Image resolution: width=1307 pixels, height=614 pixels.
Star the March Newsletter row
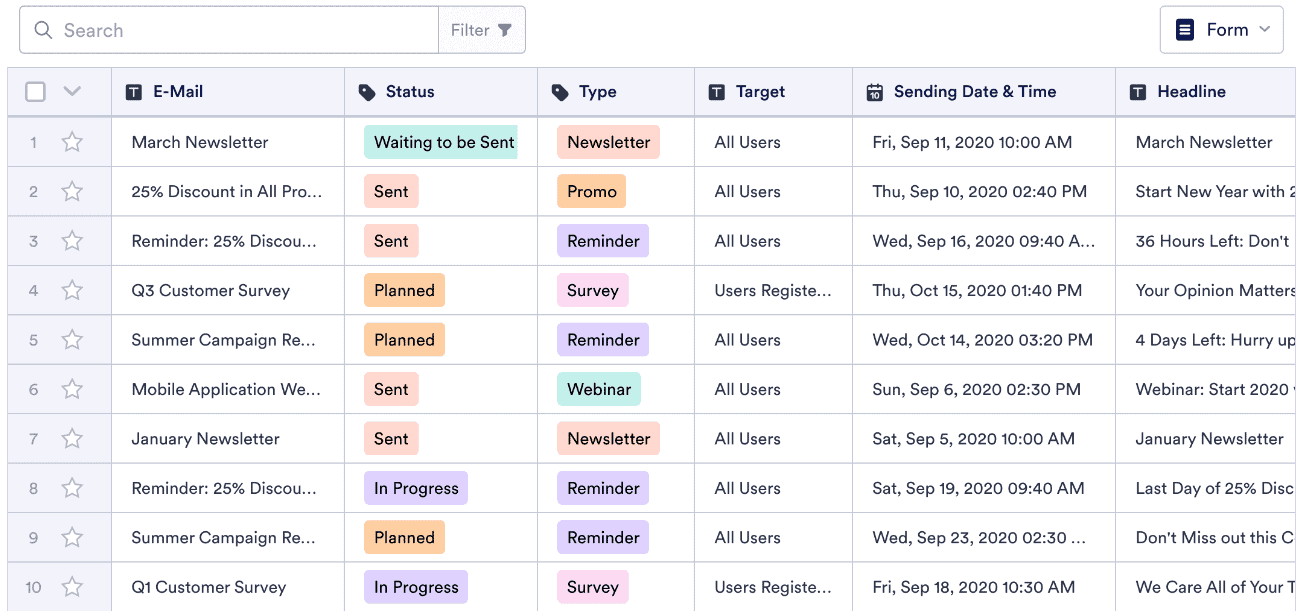pos(72,142)
